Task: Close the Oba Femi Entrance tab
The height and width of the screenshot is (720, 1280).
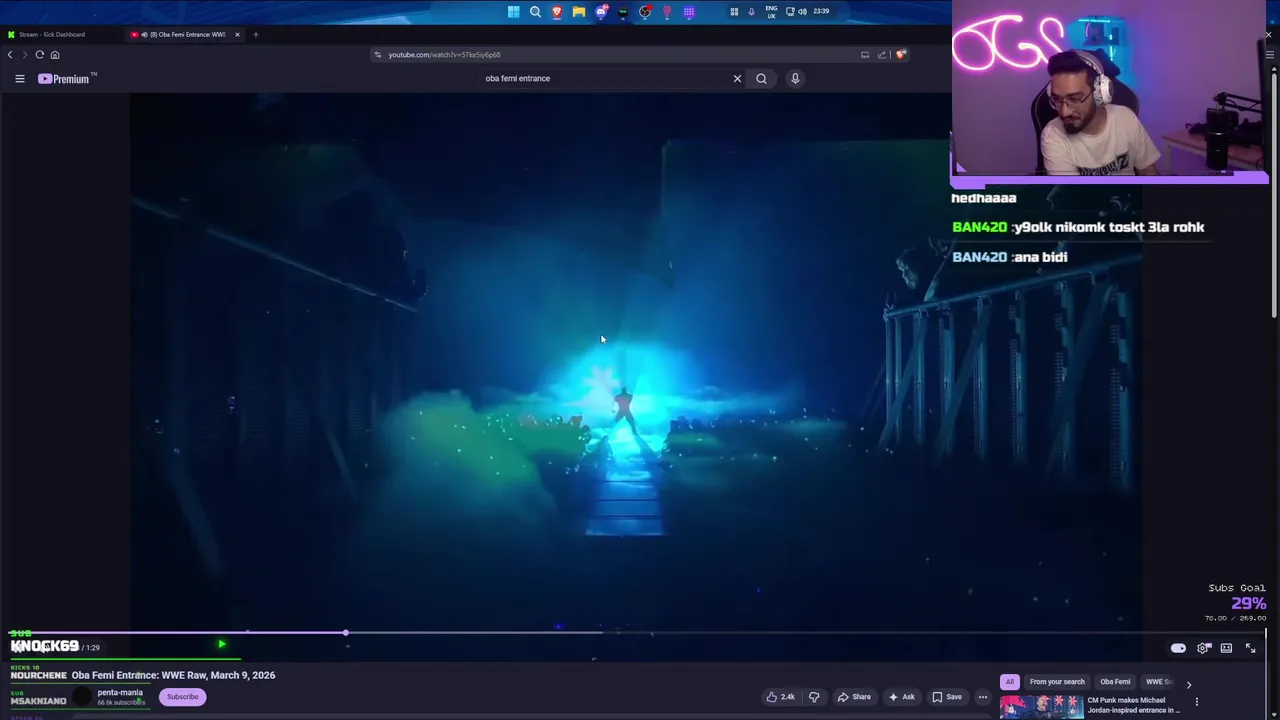Action: click(237, 34)
